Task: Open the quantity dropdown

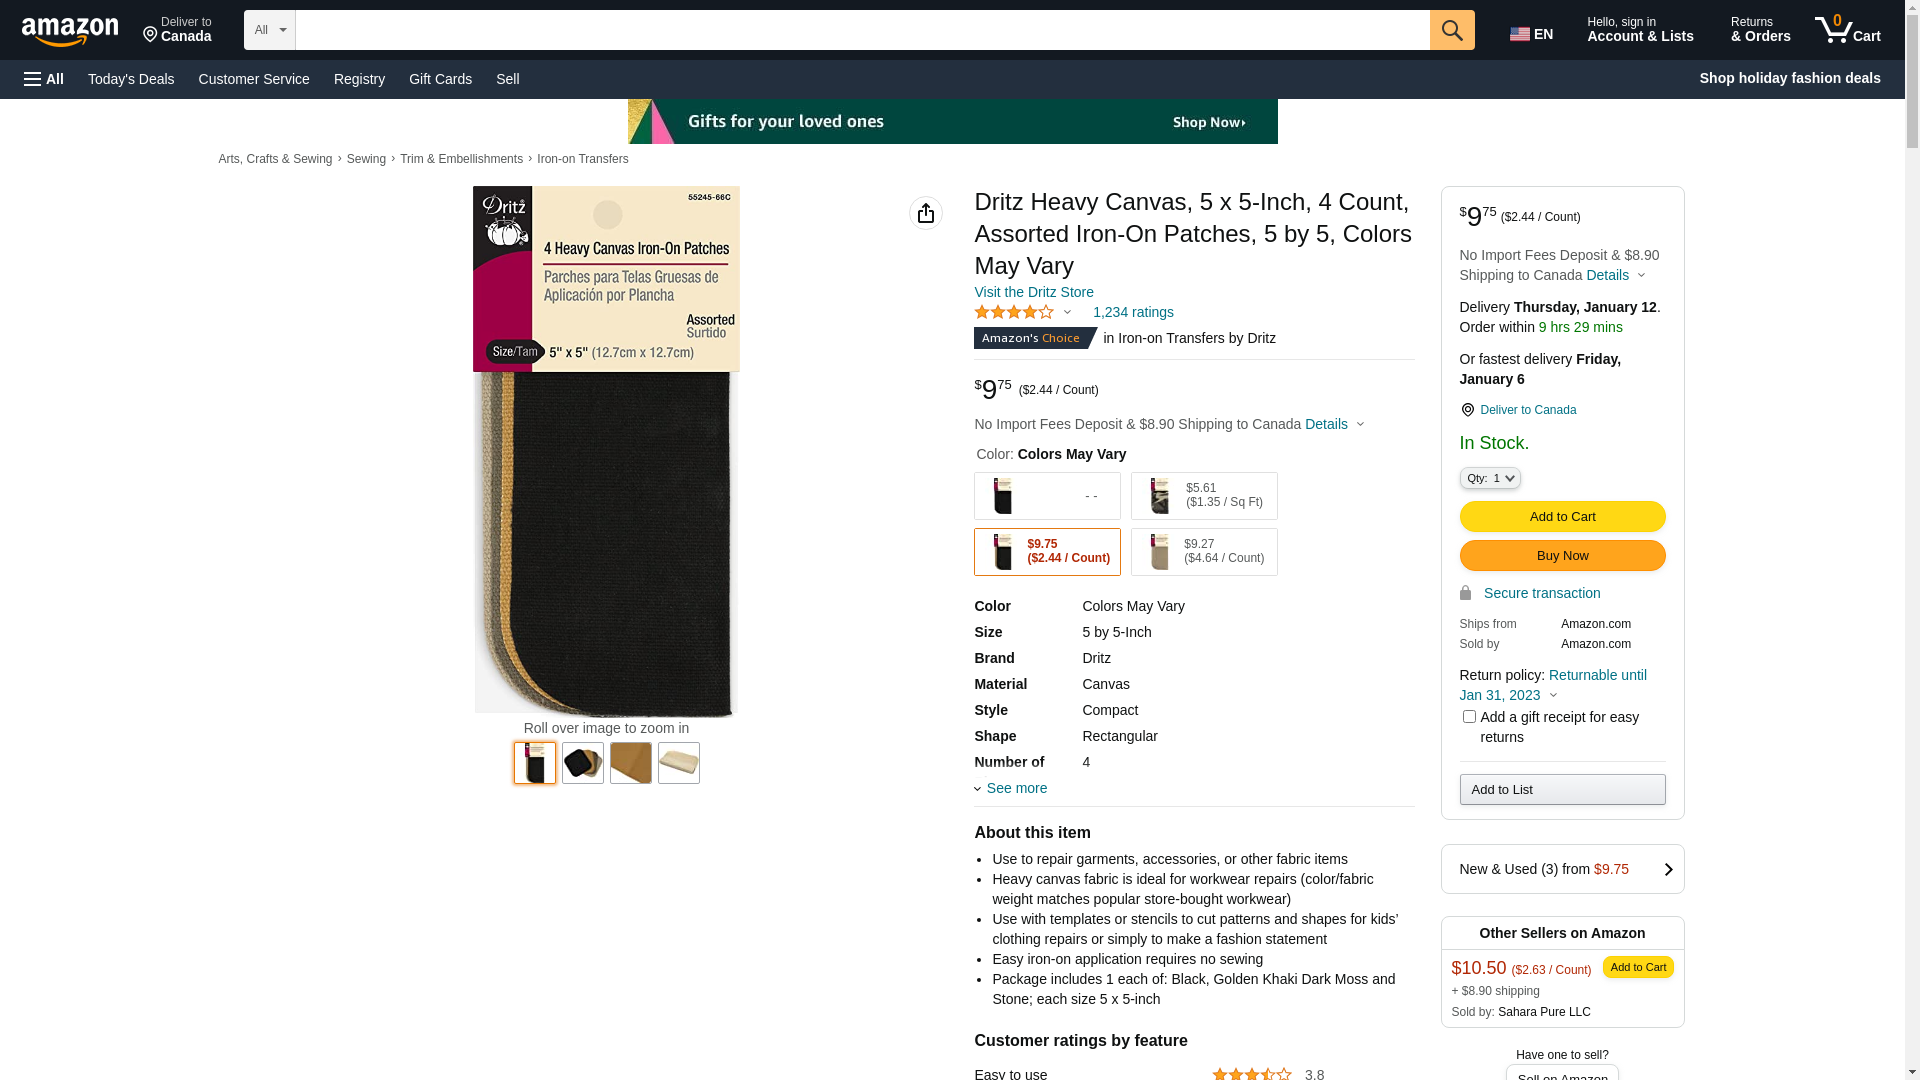Action: click(x=1490, y=479)
